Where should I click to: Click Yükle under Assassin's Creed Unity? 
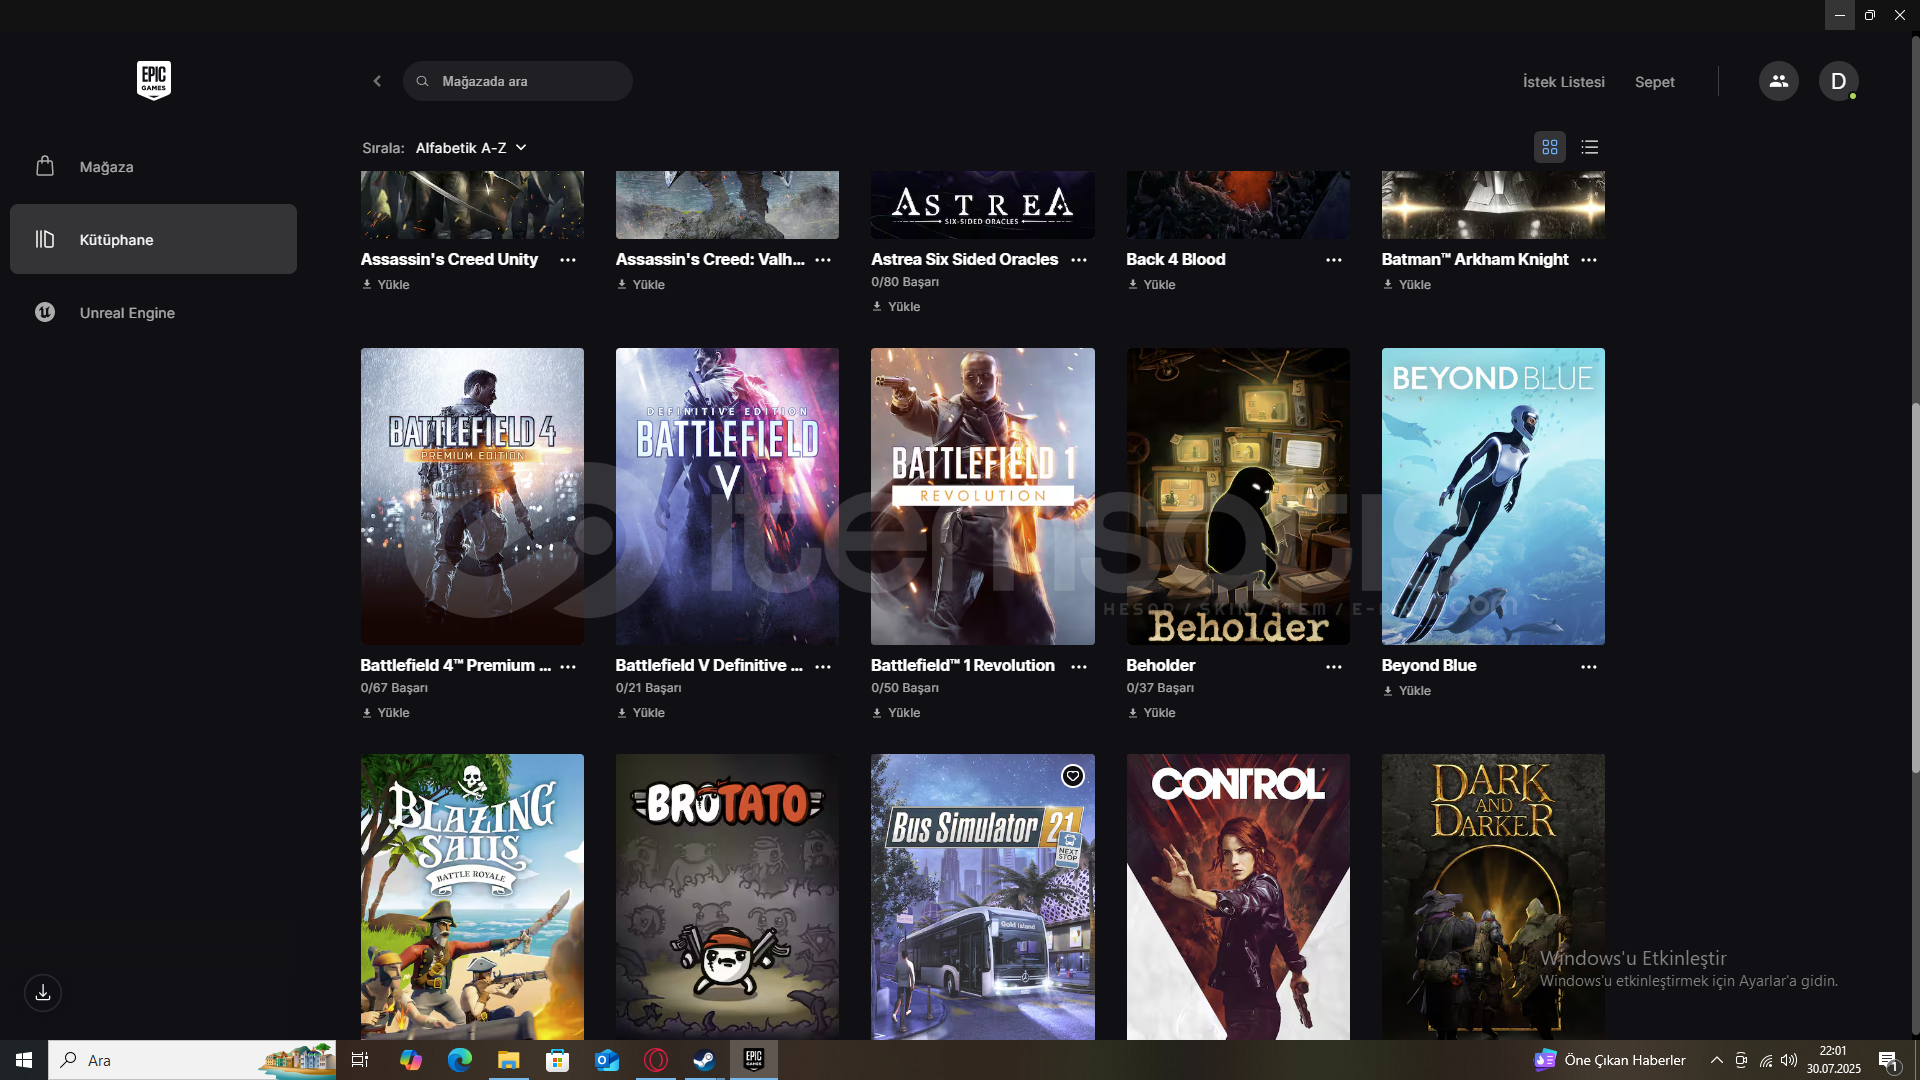[386, 285]
